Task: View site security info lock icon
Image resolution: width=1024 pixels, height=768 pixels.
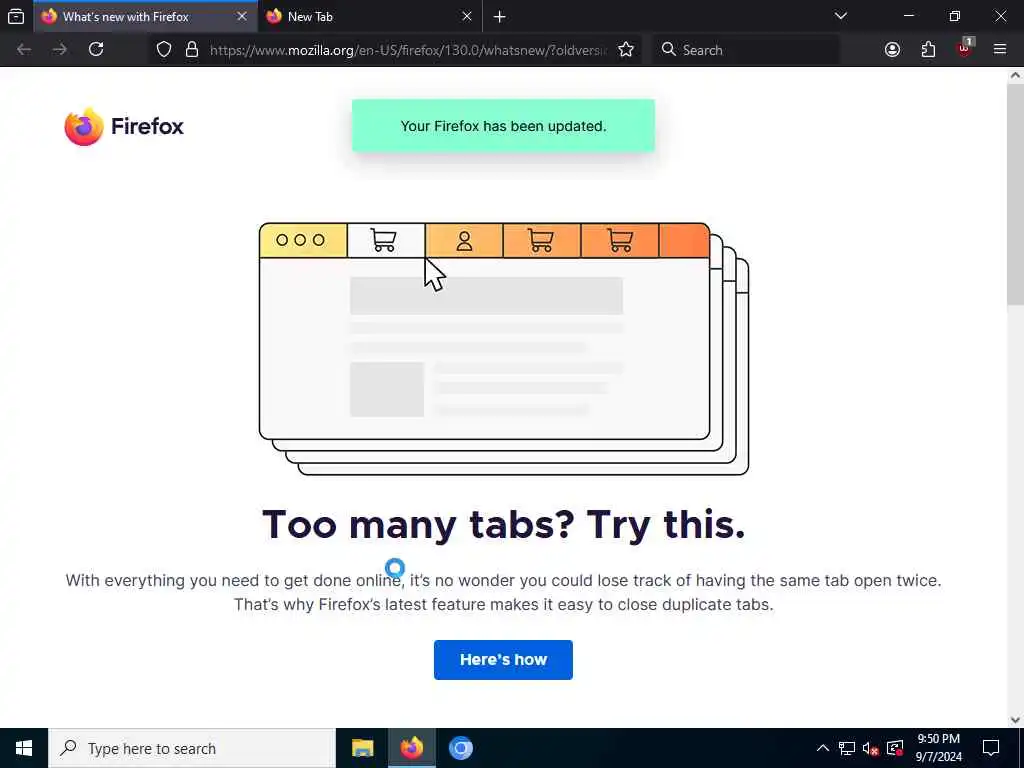Action: [191, 50]
